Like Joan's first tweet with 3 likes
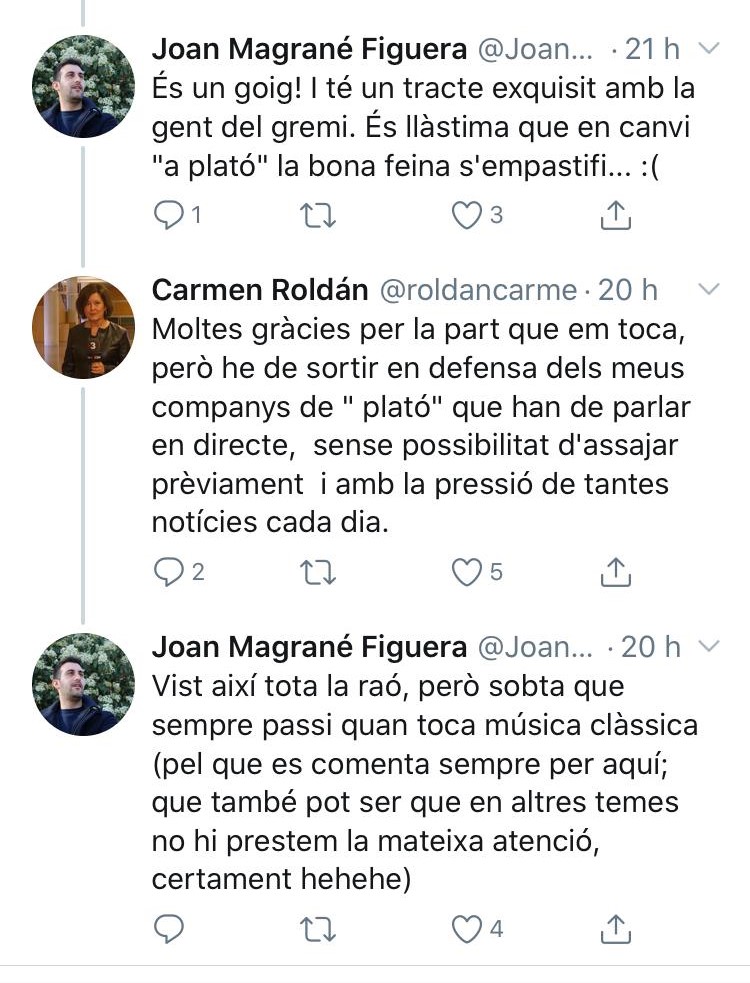 click(x=467, y=214)
